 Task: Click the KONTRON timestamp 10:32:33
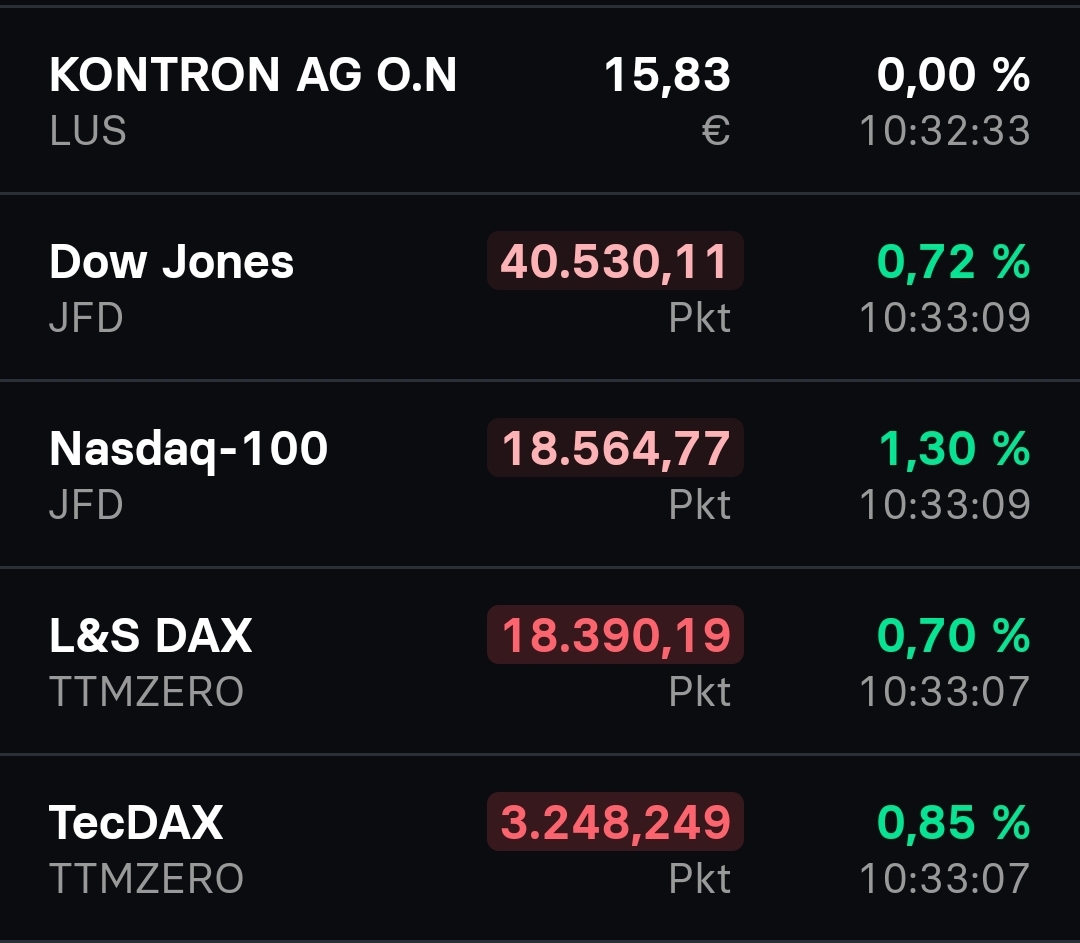[945, 131]
